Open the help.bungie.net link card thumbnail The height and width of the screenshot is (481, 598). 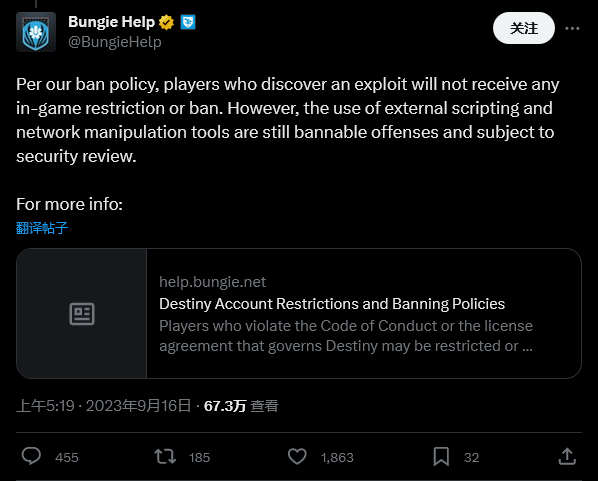[82, 314]
